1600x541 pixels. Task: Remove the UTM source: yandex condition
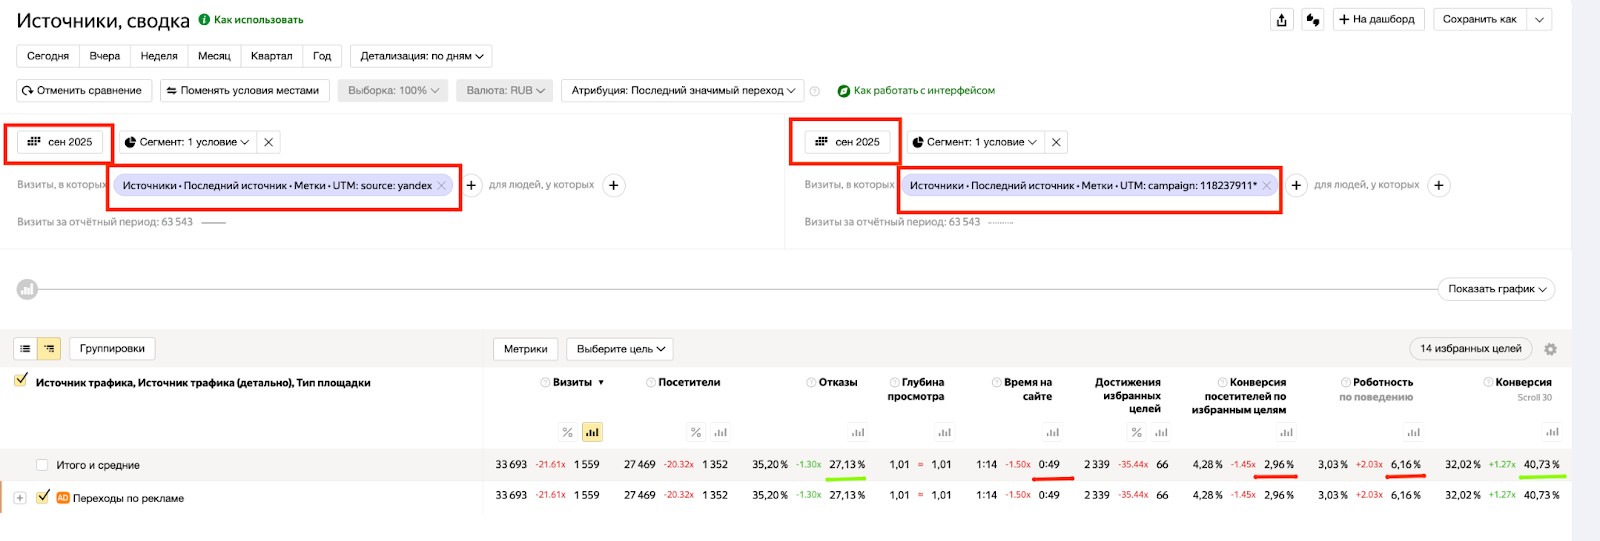click(441, 186)
